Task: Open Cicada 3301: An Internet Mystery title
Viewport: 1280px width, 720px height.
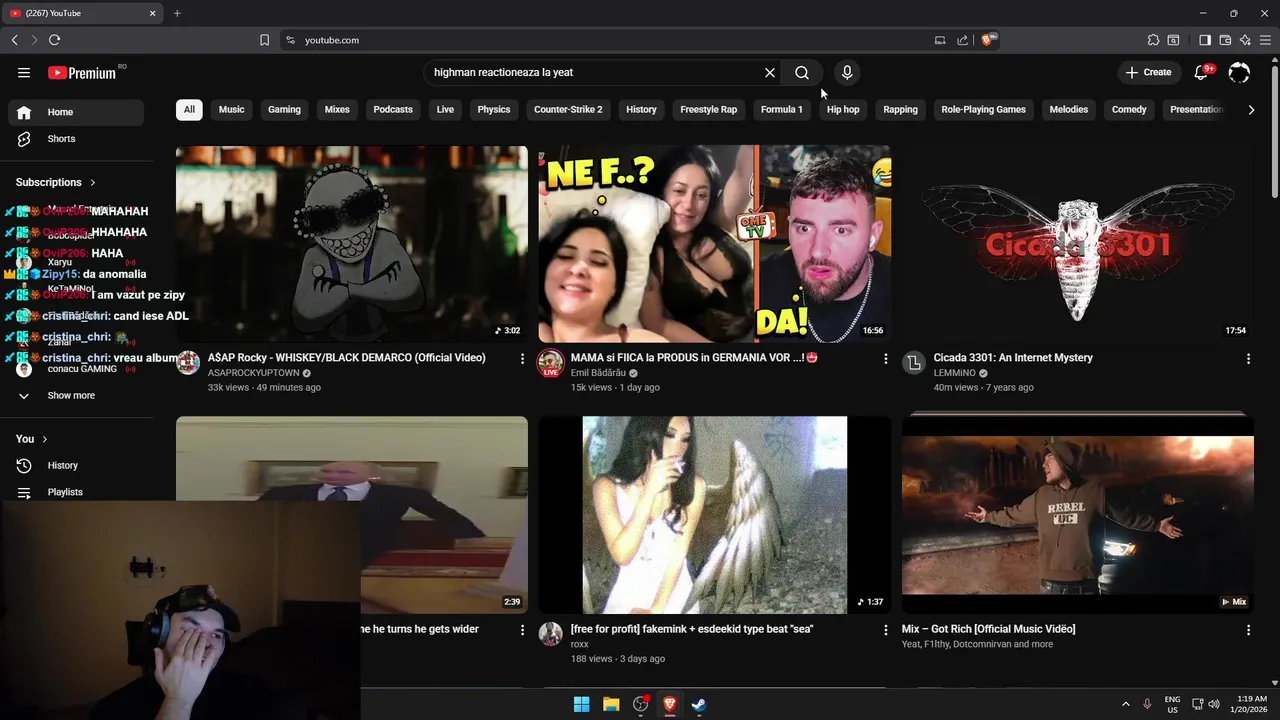Action: tap(1013, 357)
